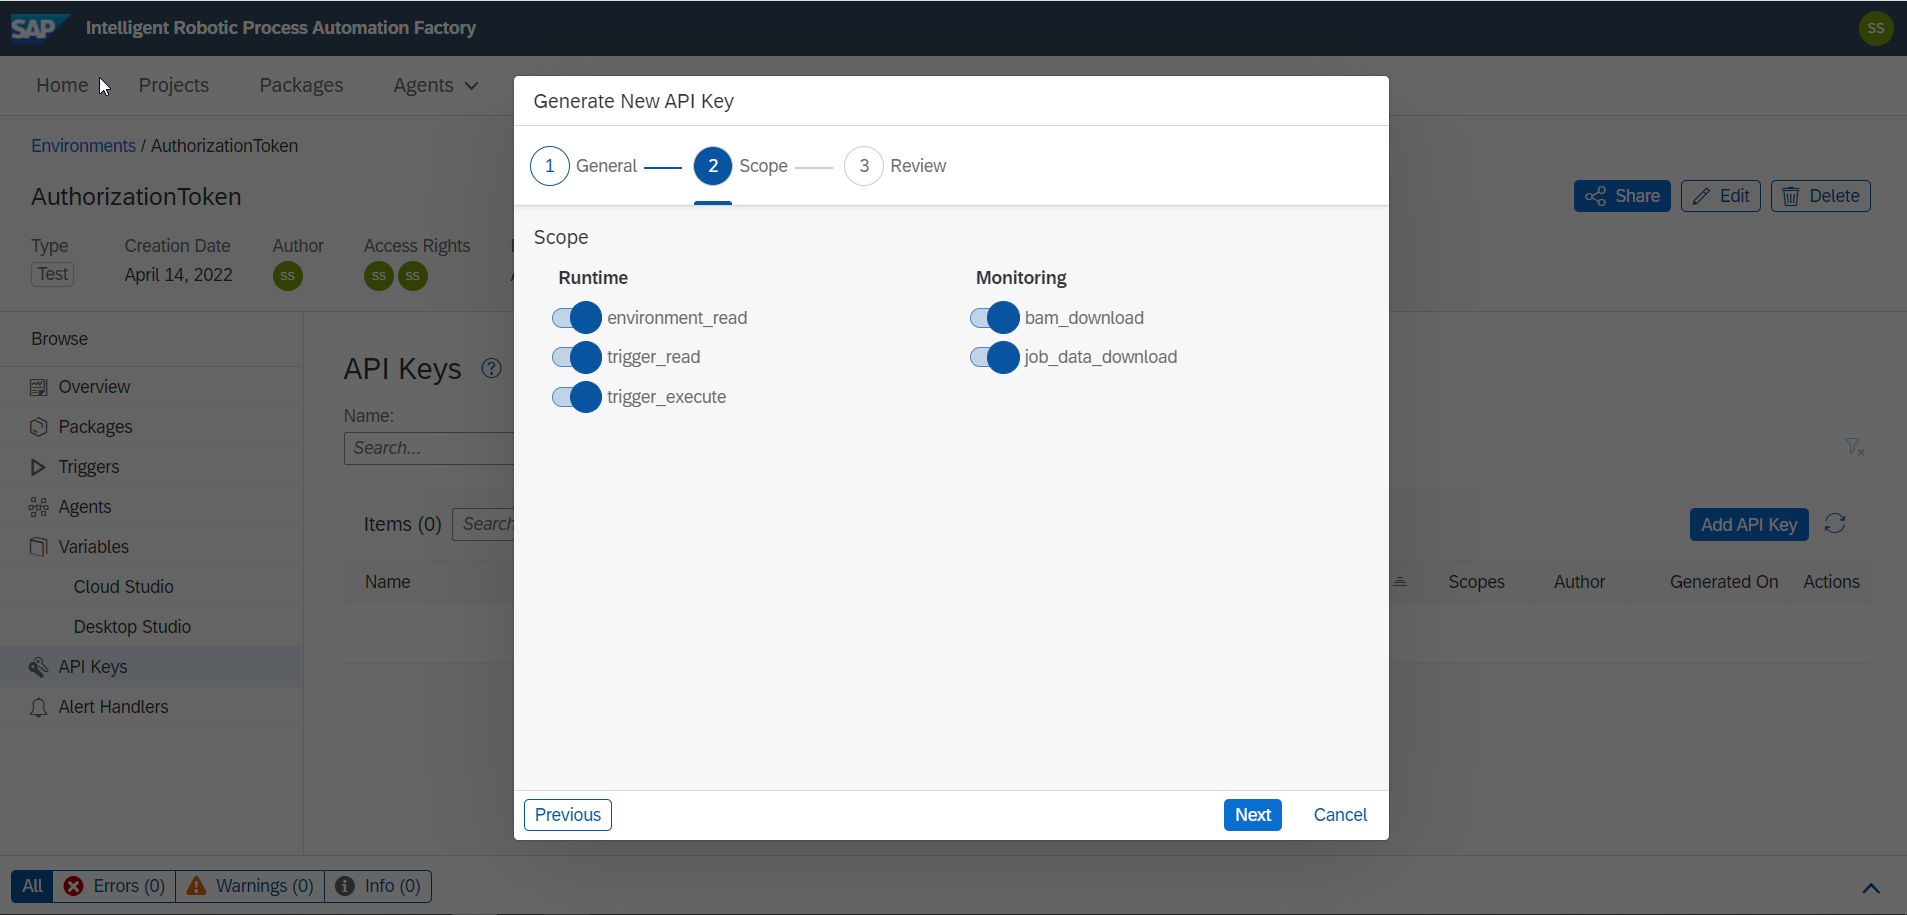Viewport: 1907px width, 915px height.
Task: Toggle the environment_read scope switch
Action: (x=577, y=318)
